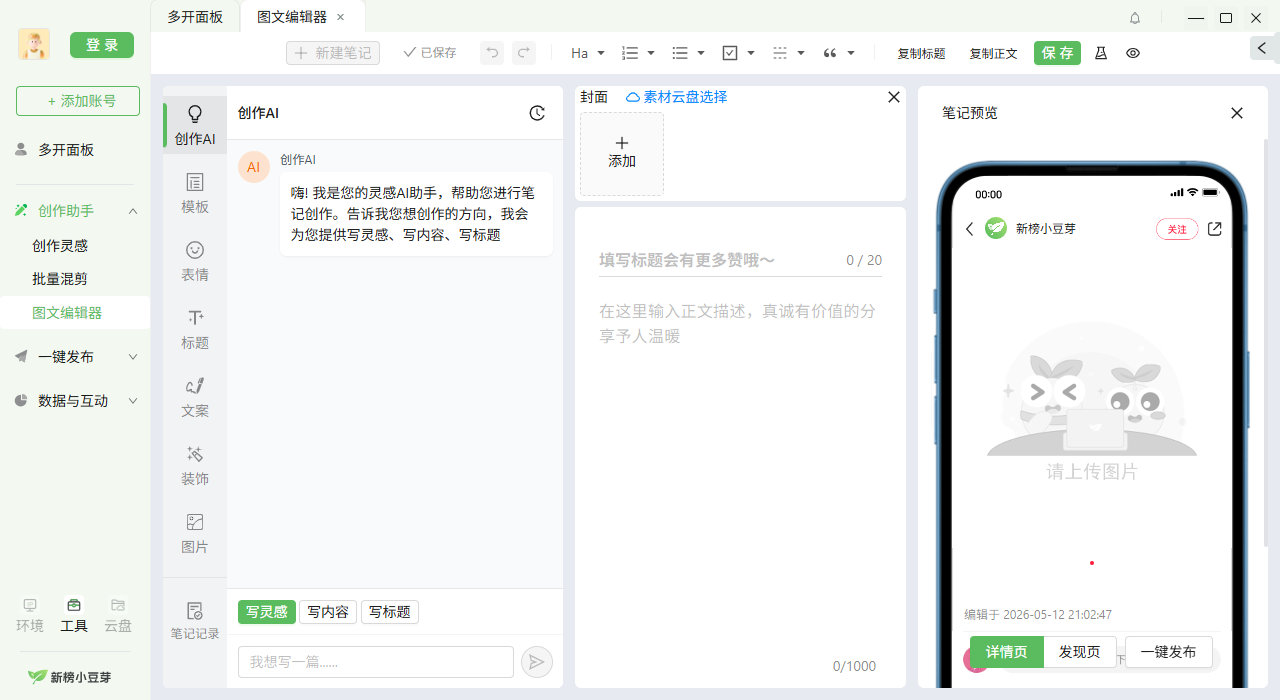This screenshot has width=1280, height=700.
Task: Click the green 登录 button
Action: tap(102, 45)
